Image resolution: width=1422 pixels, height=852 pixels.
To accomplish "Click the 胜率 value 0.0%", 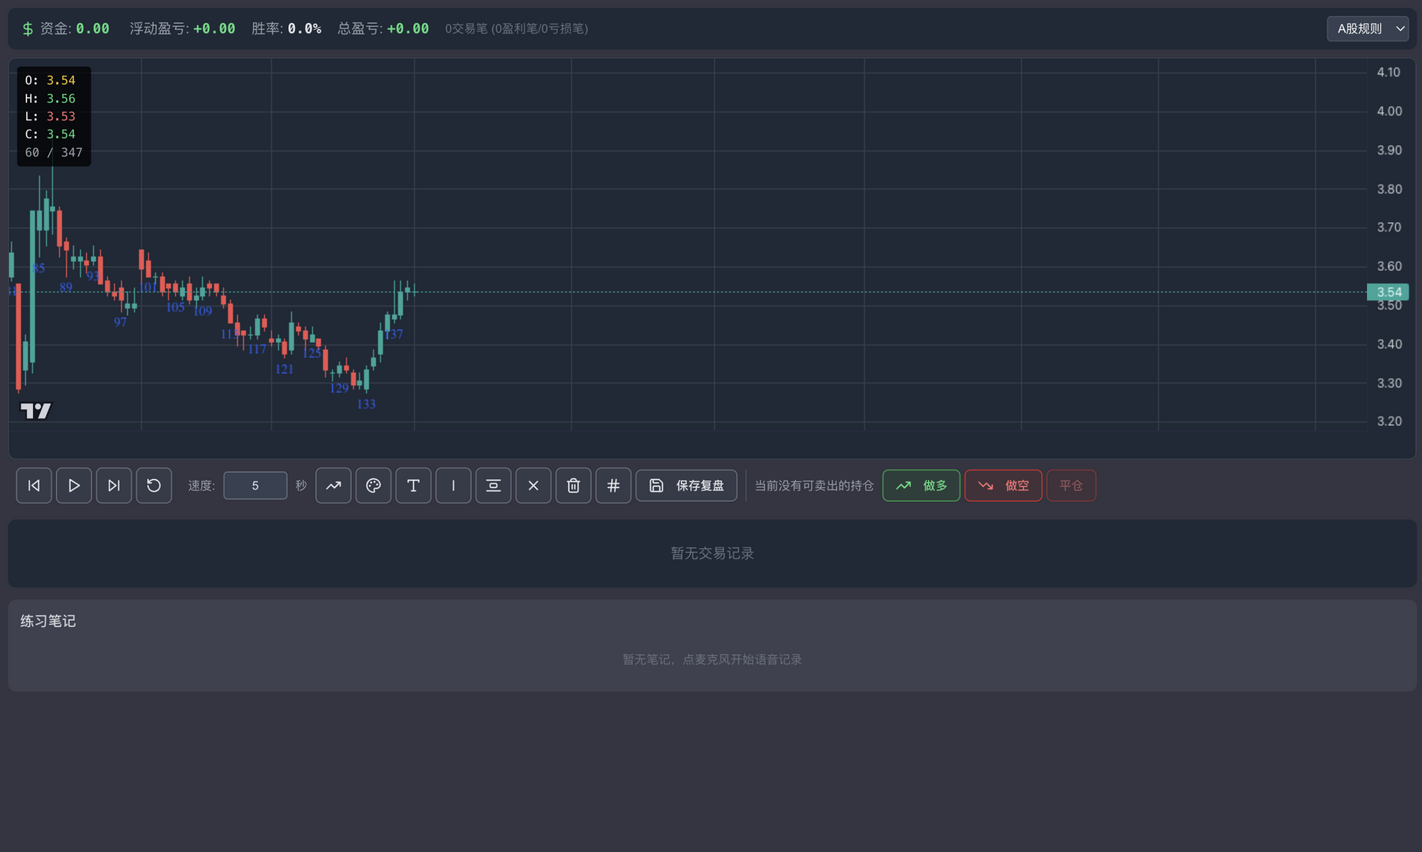I will (304, 29).
